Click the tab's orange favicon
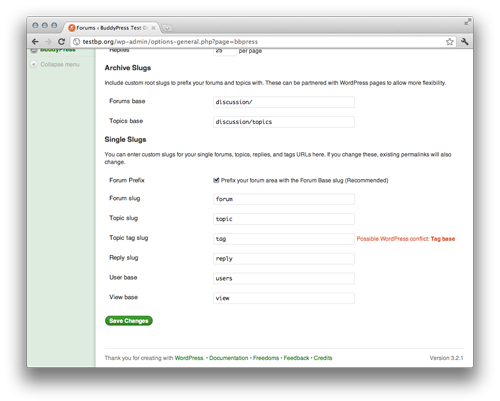This screenshot has width=500, height=401. coord(72,28)
